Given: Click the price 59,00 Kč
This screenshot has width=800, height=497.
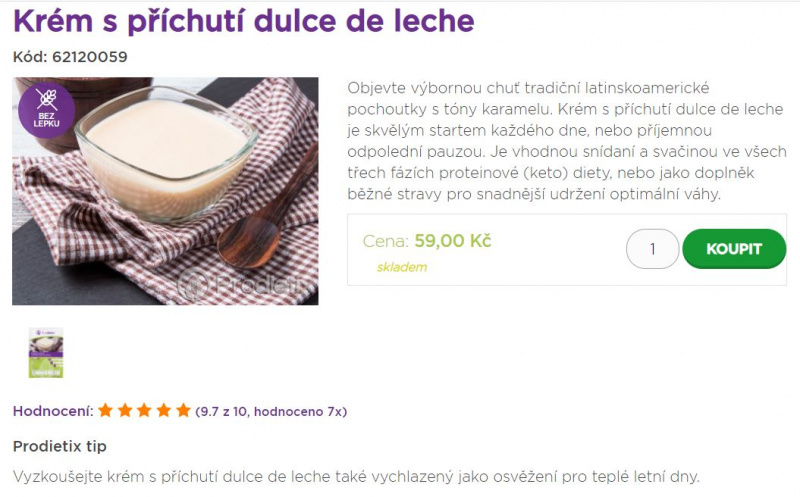Looking at the screenshot, I should click(453, 241).
